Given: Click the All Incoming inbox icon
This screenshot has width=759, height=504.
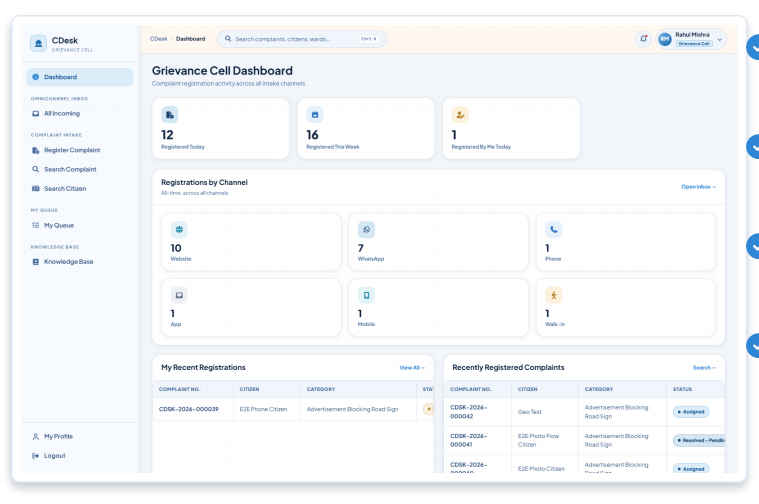Looking at the screenshot, I should click(35, 113).
